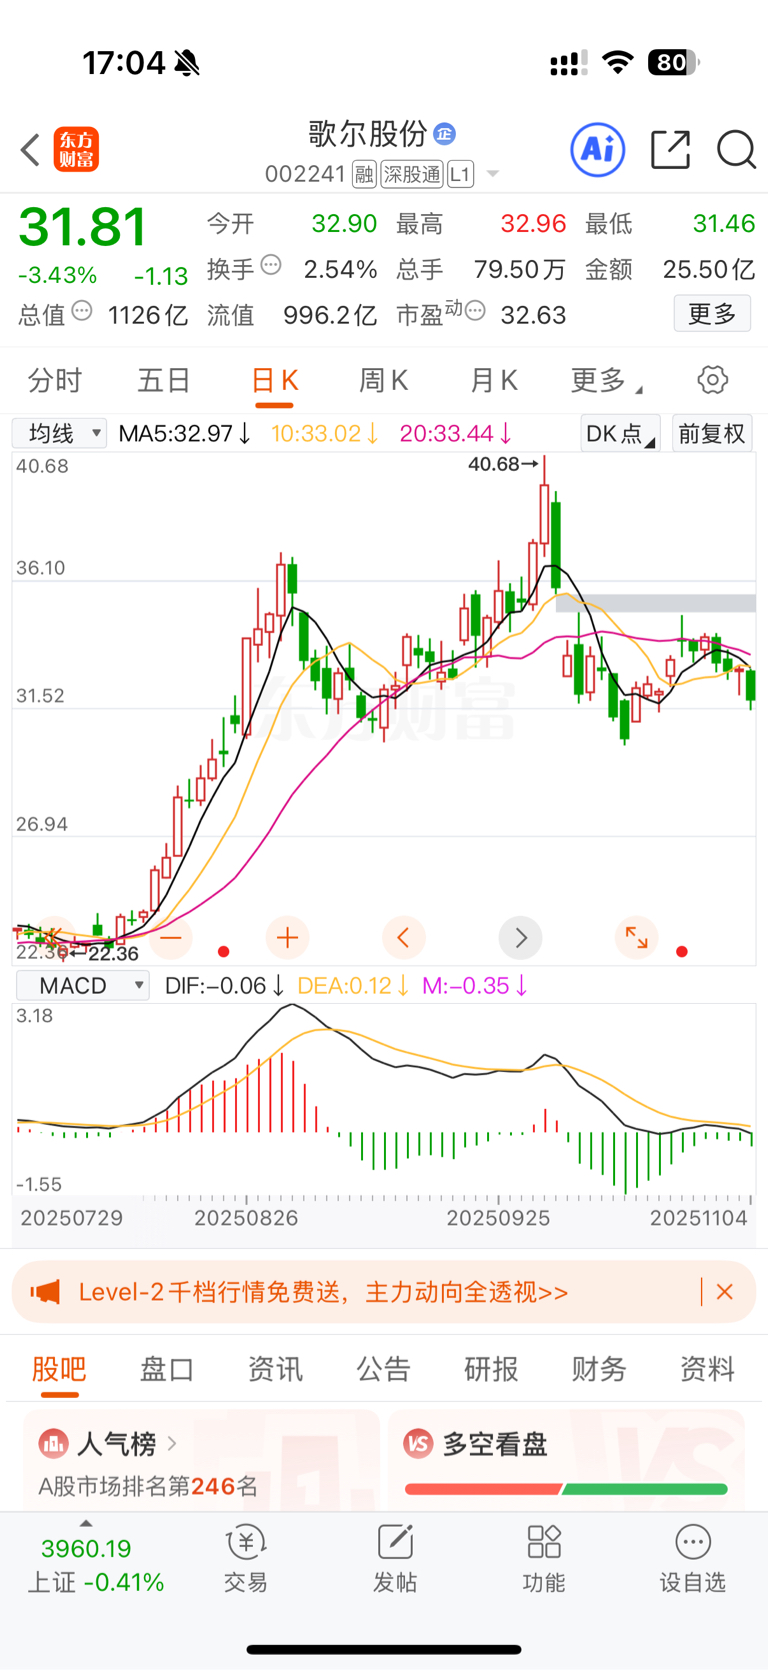
Task: Expand index ticker with up triangle
Action: coord(86,1523)
